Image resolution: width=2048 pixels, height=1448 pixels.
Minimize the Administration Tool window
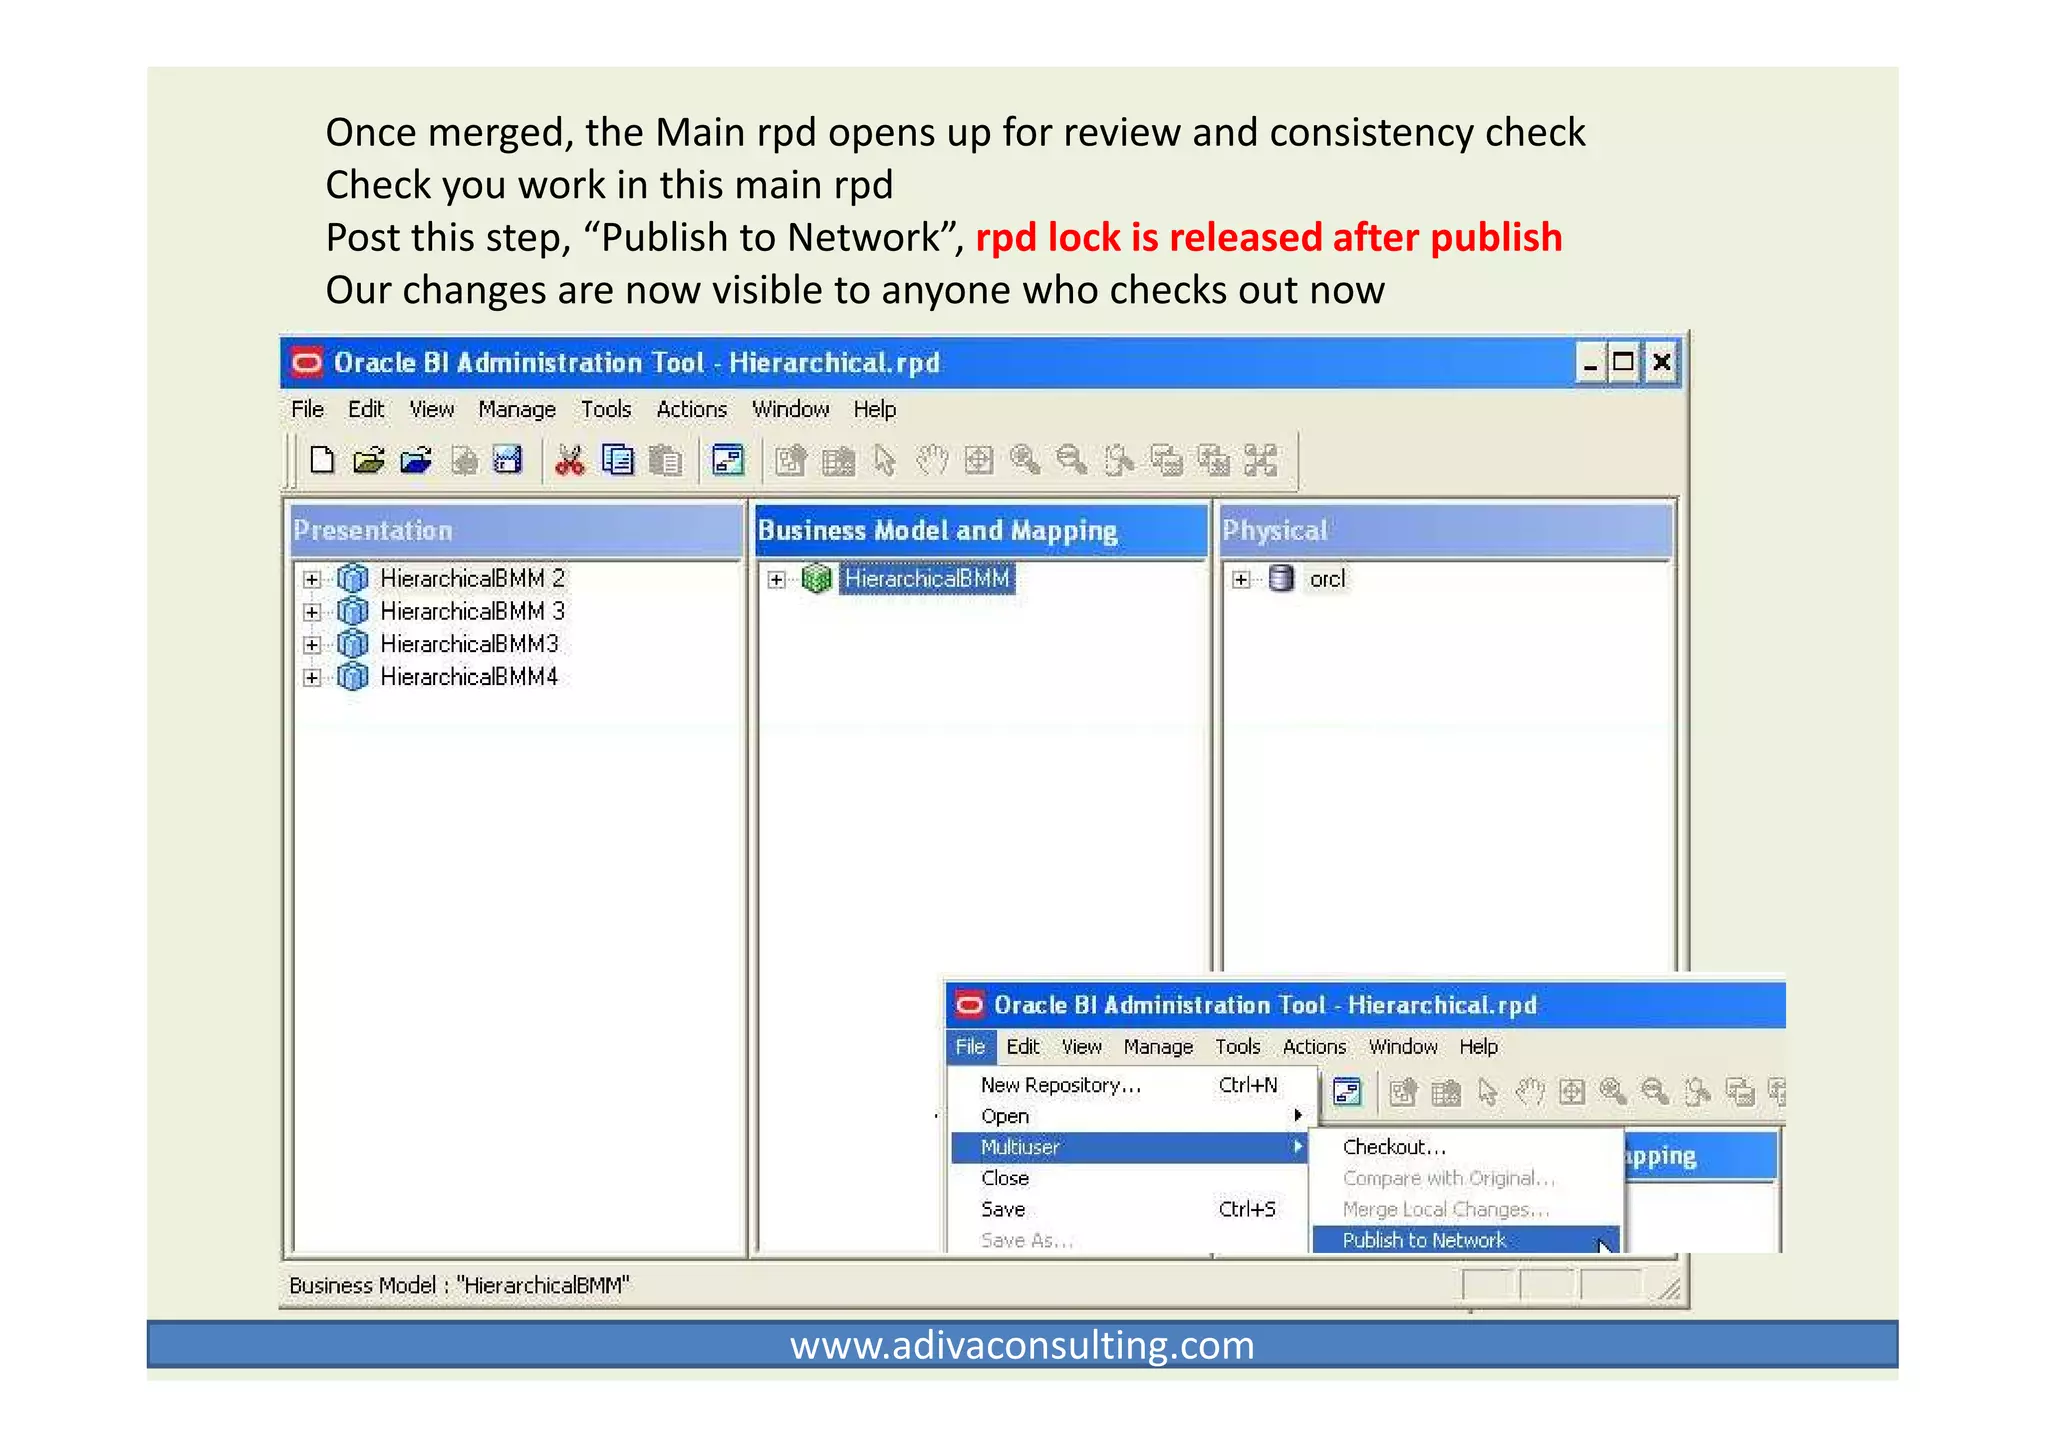point(1590,362)
